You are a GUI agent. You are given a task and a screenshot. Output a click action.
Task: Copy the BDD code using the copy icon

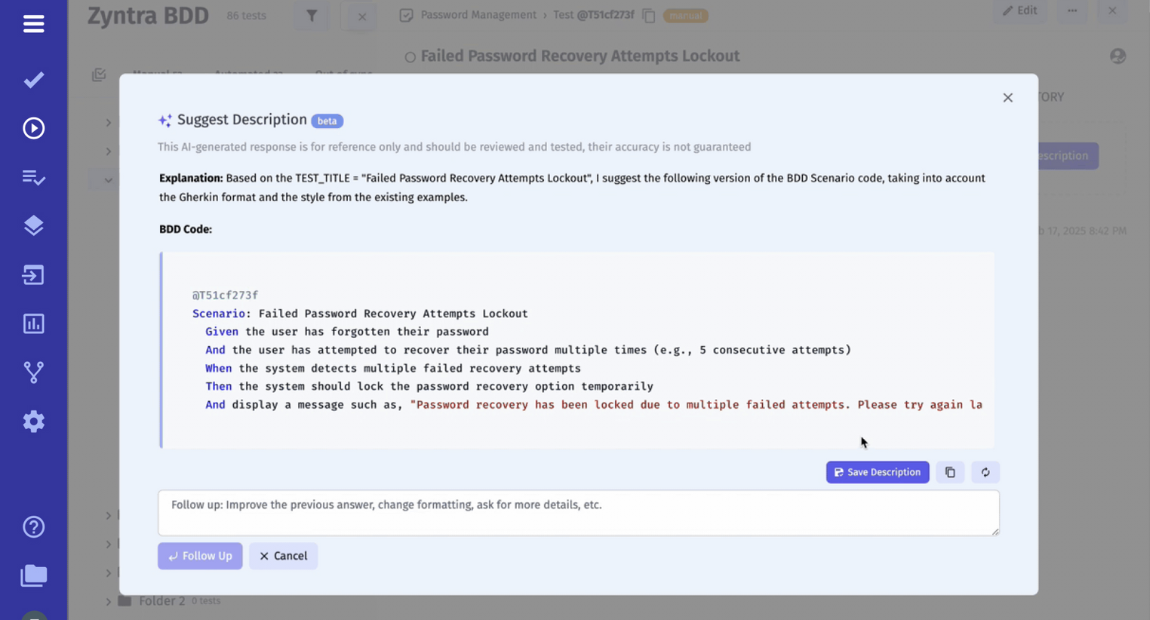click(x=949, y=472)
